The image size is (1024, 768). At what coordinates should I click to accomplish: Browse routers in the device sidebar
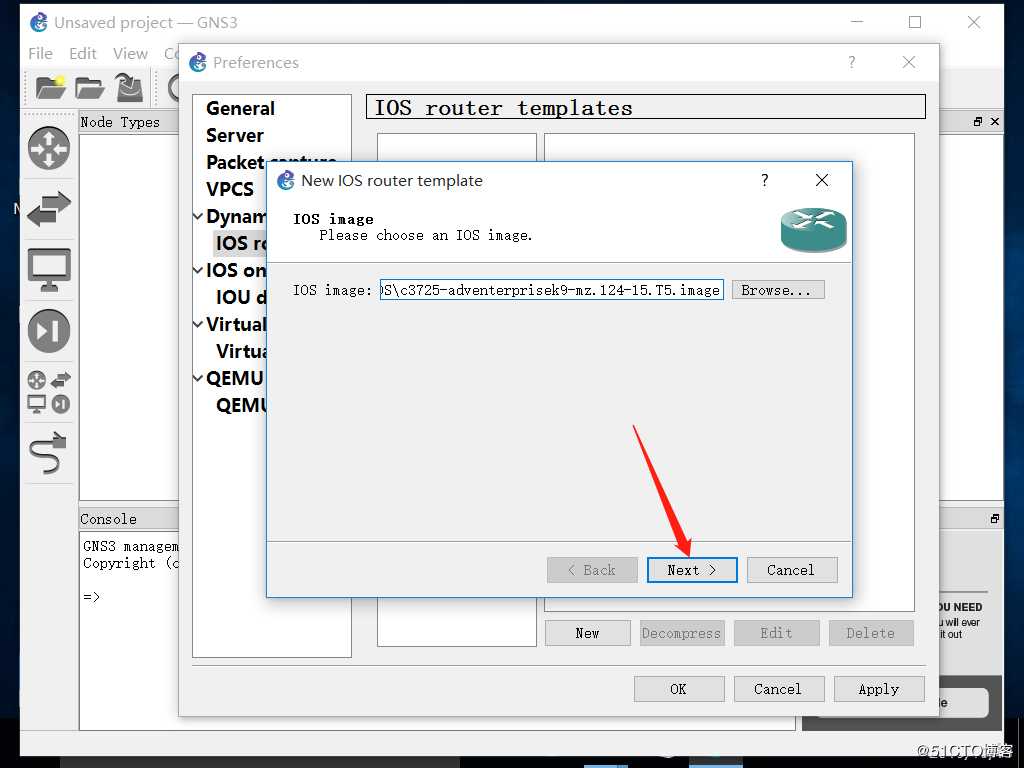pos(49,148)
